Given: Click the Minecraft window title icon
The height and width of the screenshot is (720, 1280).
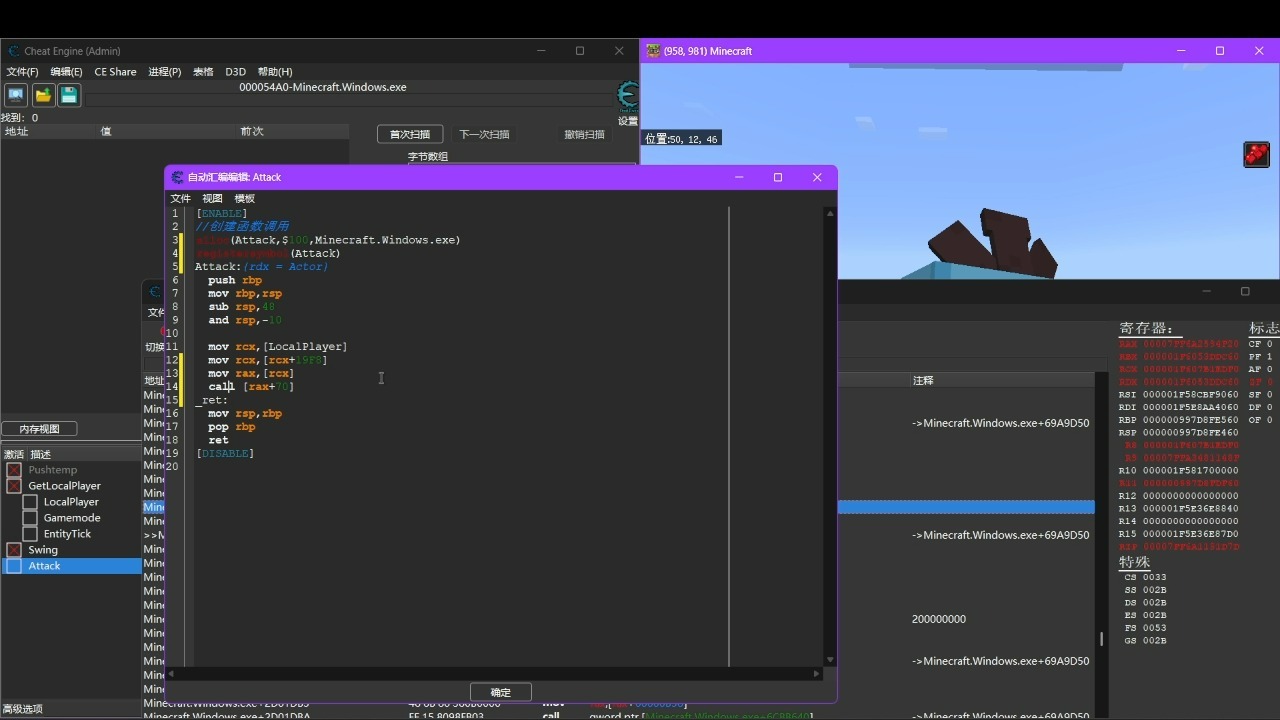Looking at the screenshot, I should 653,51.
